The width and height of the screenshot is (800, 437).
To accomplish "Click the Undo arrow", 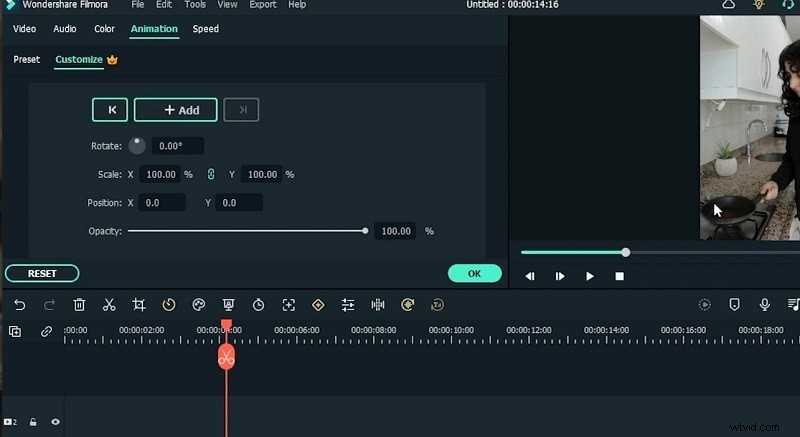I will click(x=20, y=305).
